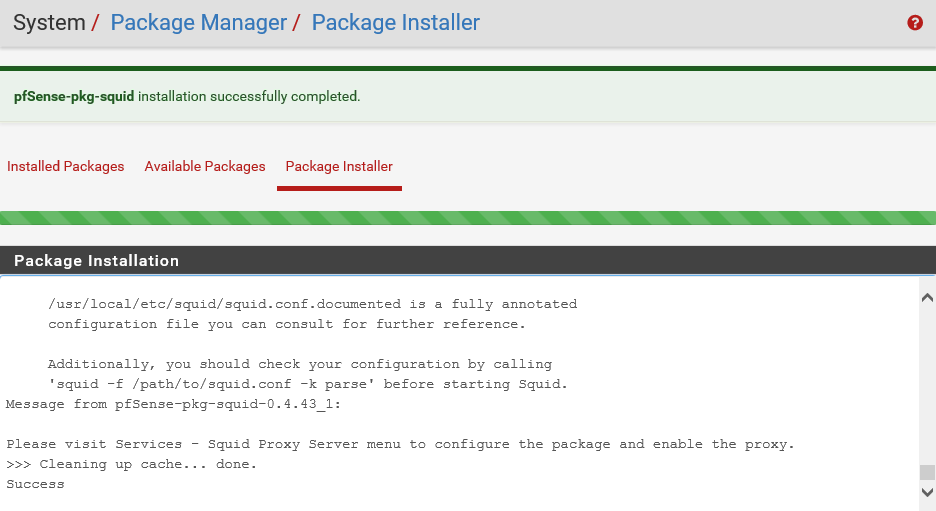Open the Available Packages tab
The image size is (936, 511).
point(205,167)
